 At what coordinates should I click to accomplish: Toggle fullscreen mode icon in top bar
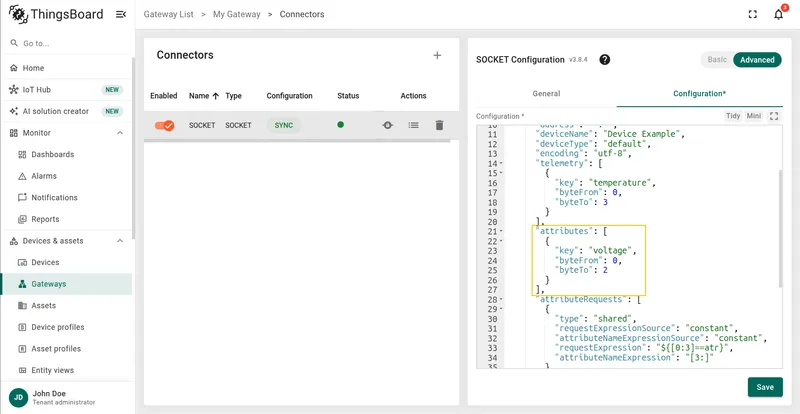point(753,14)
